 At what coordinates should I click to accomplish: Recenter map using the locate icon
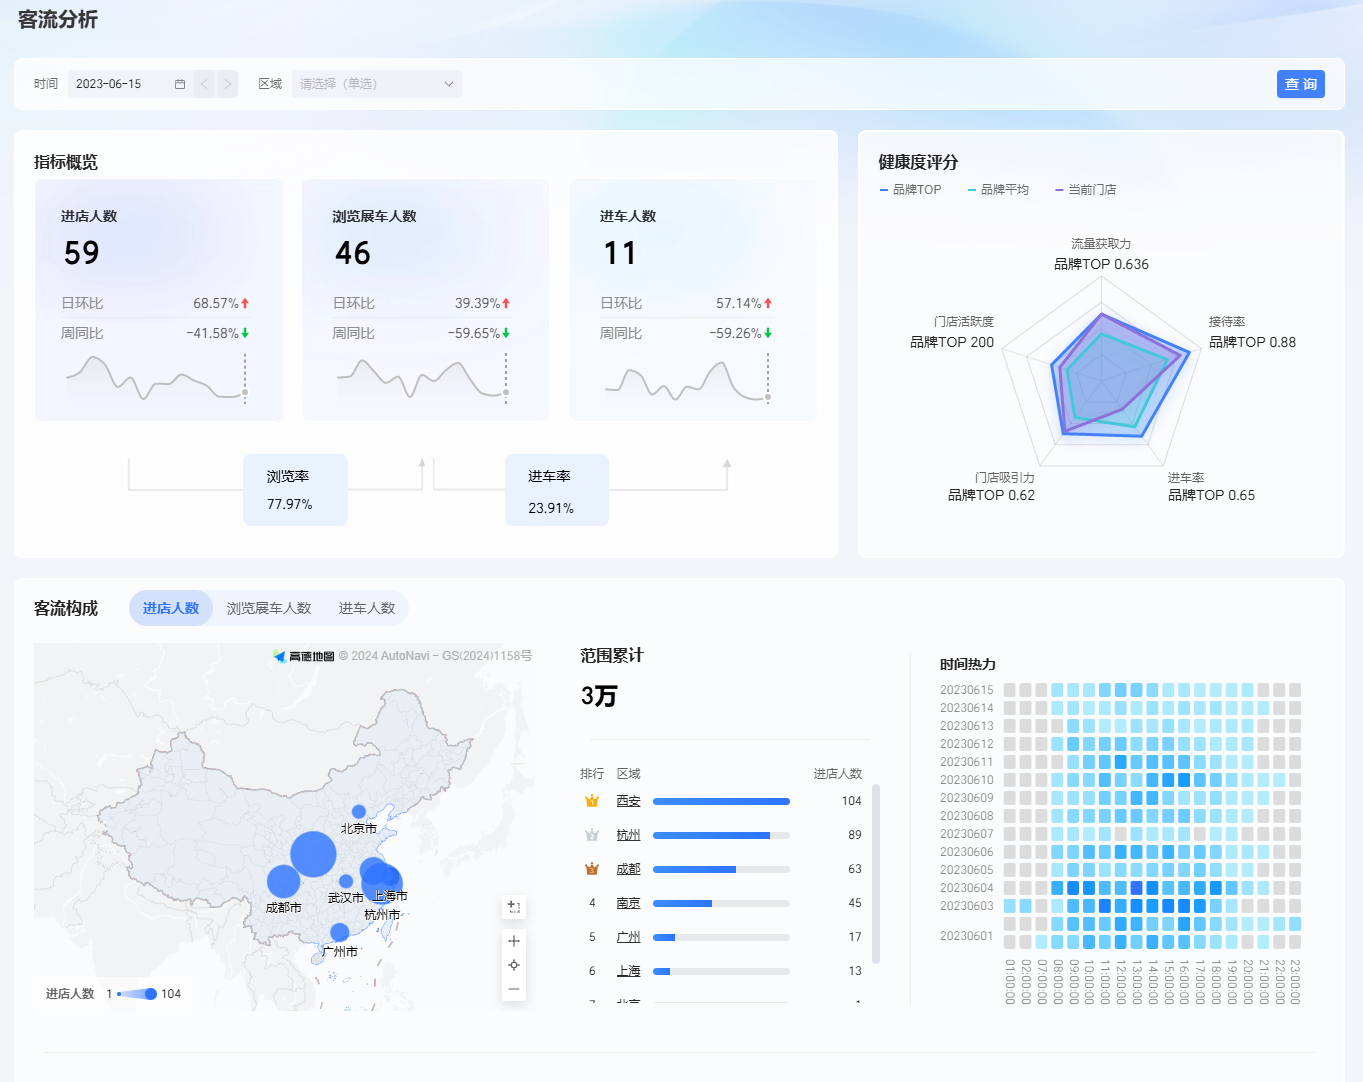tap(514, 965)
